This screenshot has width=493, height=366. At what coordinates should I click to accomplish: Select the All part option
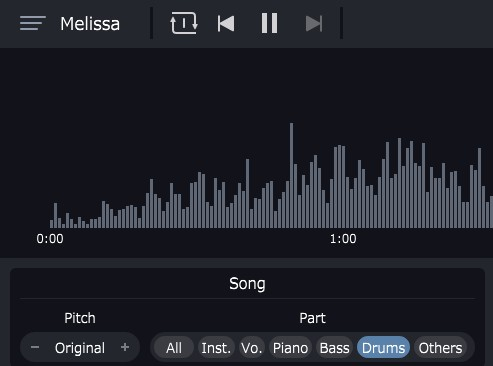pos(174,348)
